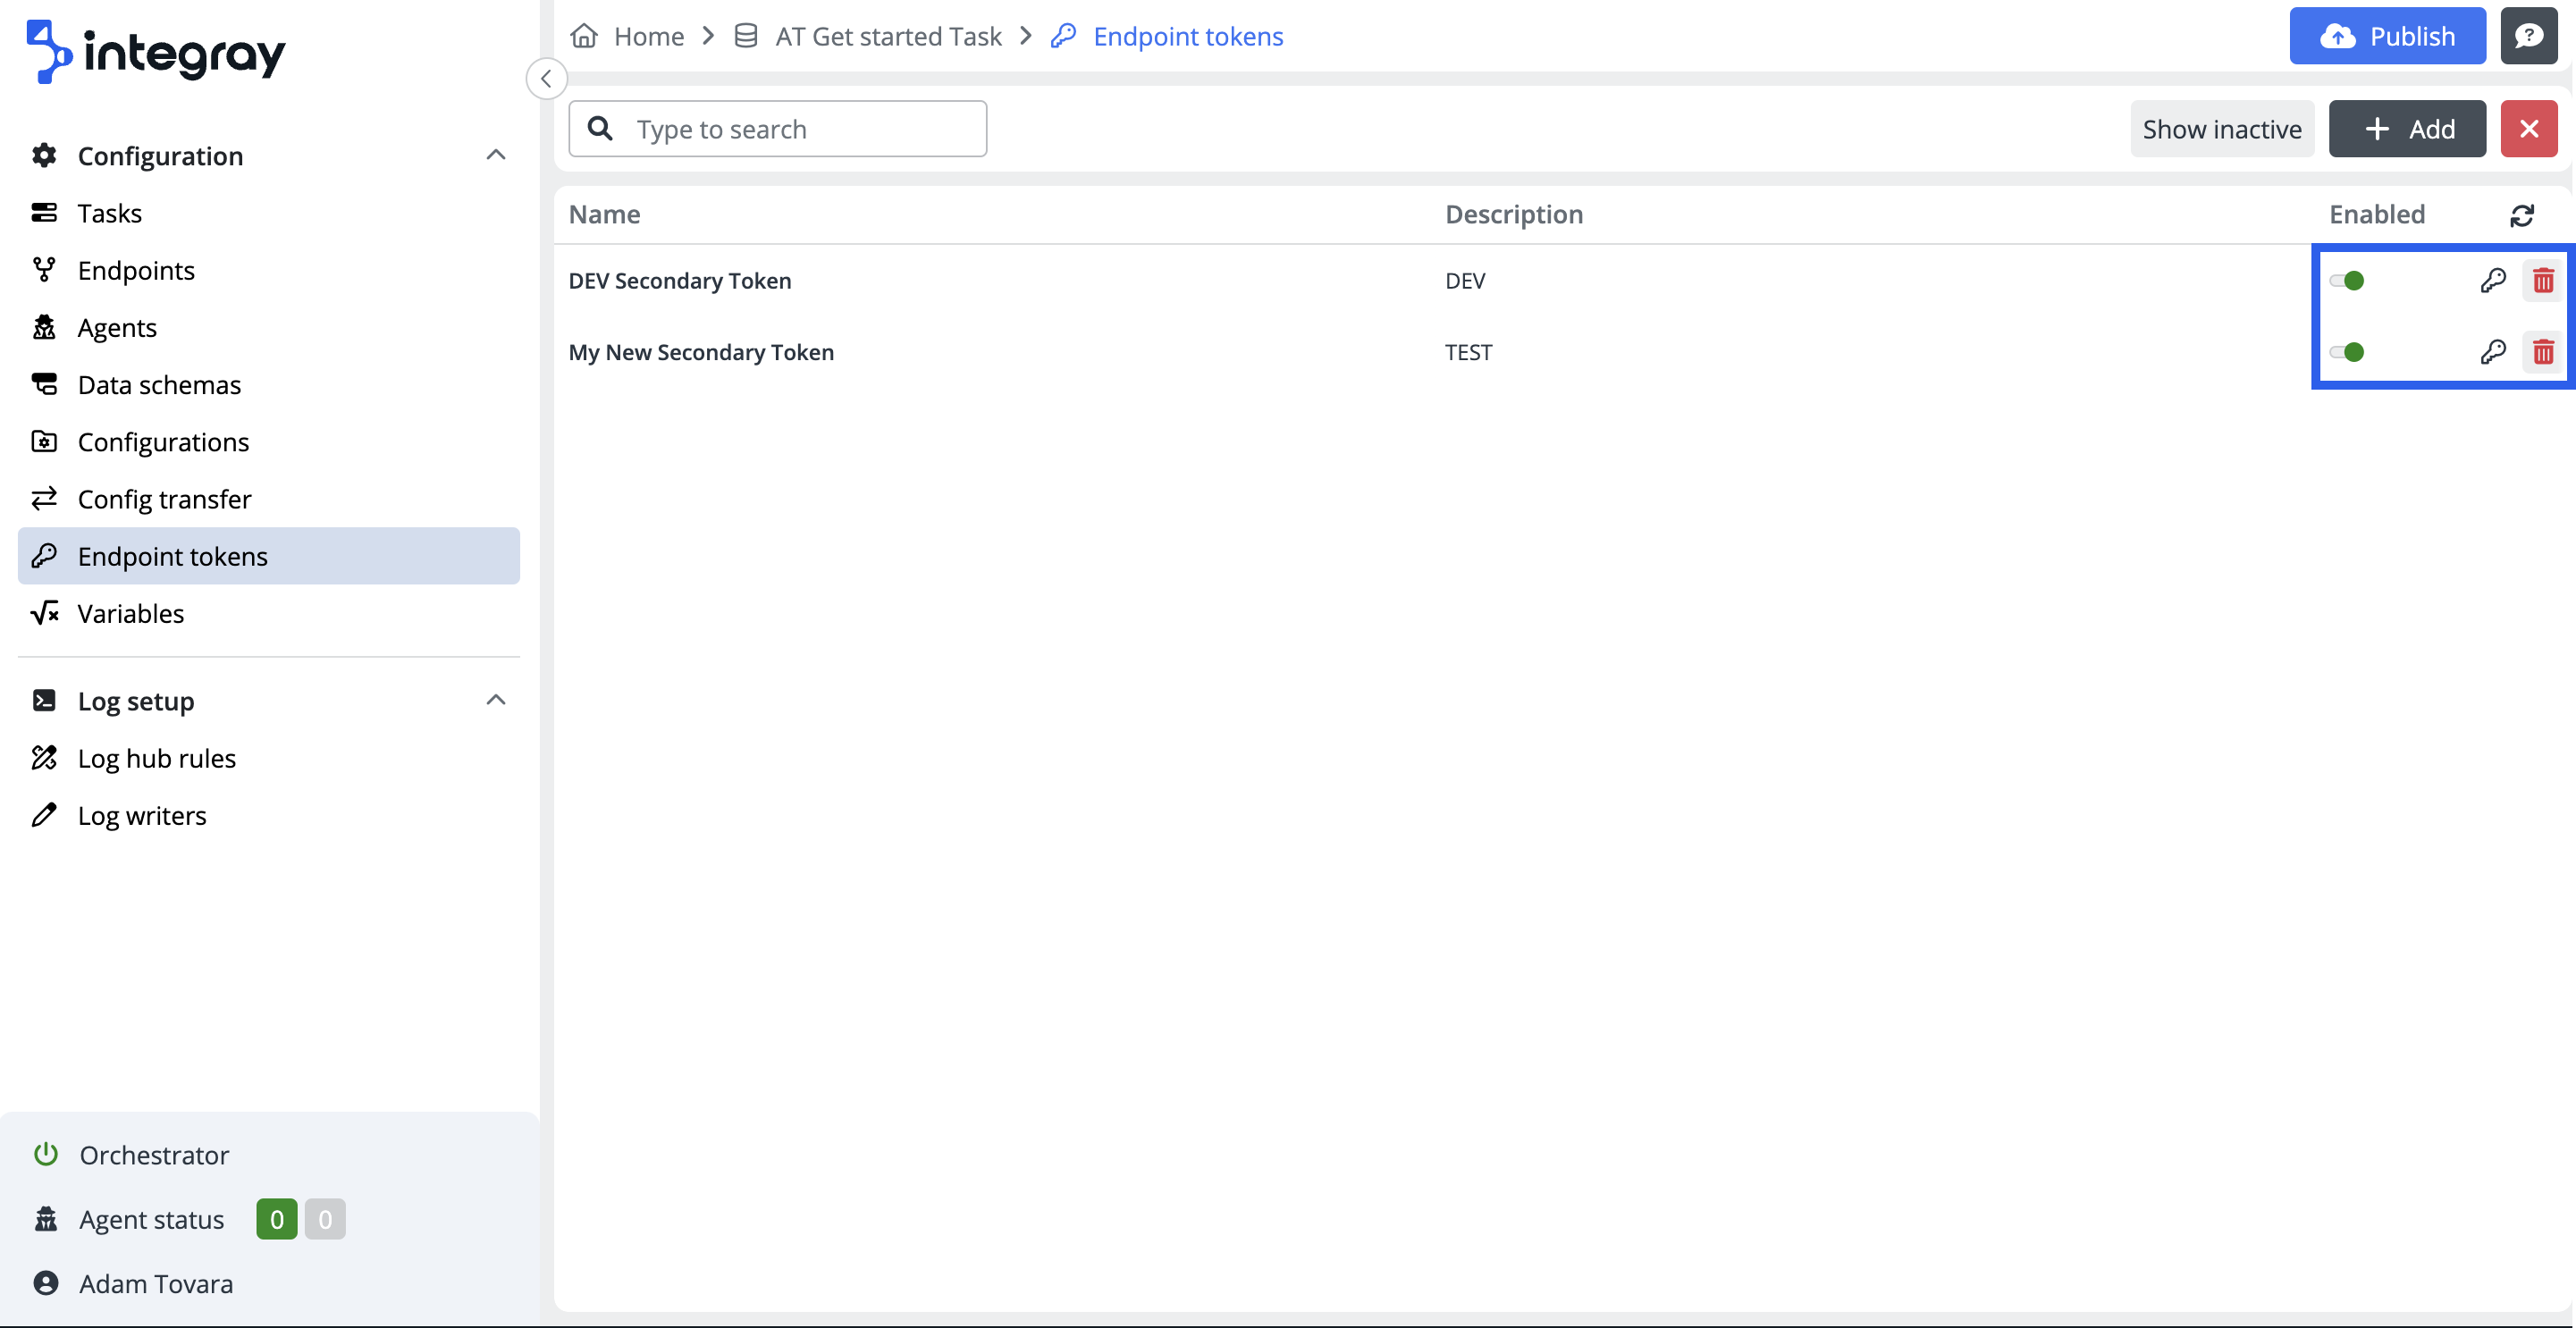Open the AT Get started Task breadcrumb
The image size is (2576, 1328).
point(887,36)
